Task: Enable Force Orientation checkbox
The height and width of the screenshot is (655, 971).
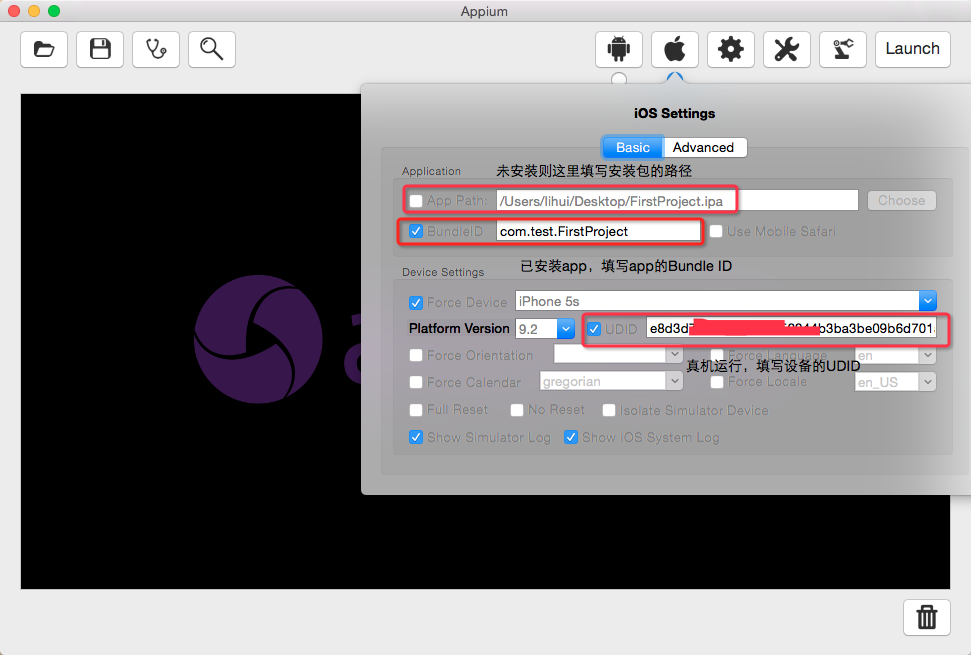Action: [x=416, y=355]
